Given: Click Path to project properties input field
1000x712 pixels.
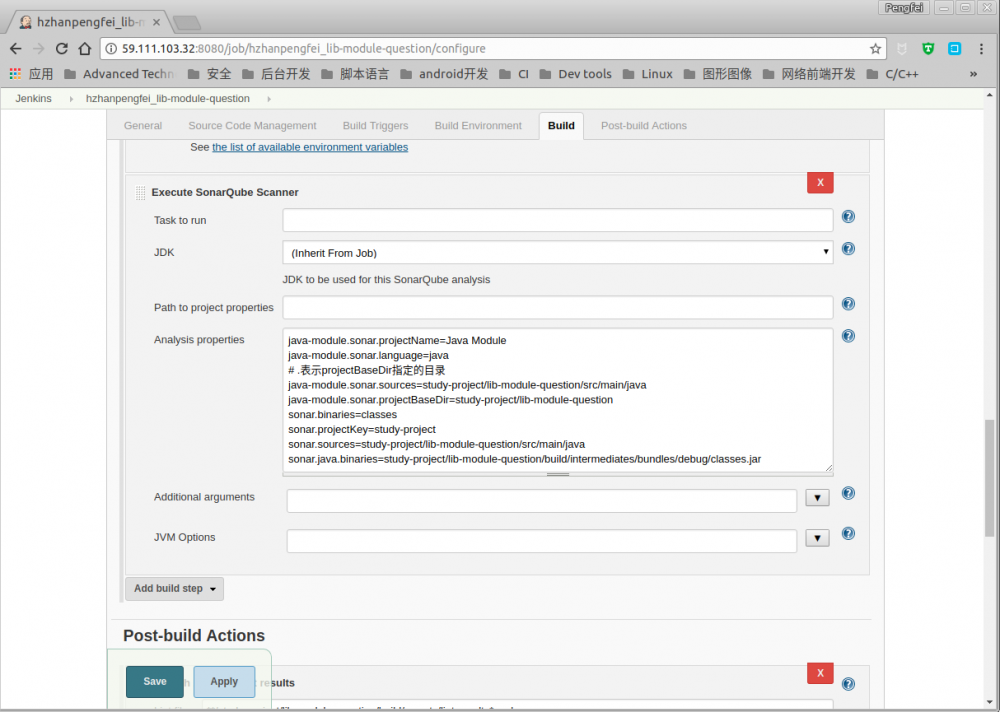Looking at the screenshot, I should 557,308.
